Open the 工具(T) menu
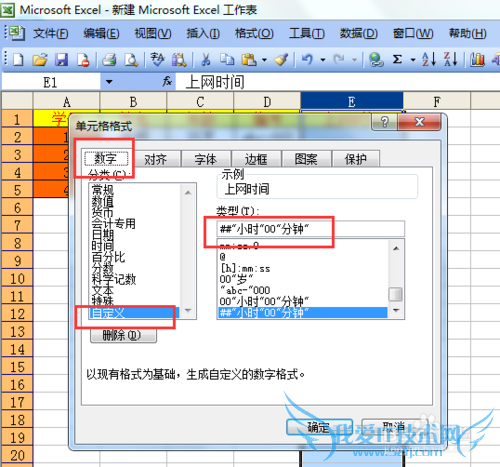Screen dimensions: 500x467 306,33
